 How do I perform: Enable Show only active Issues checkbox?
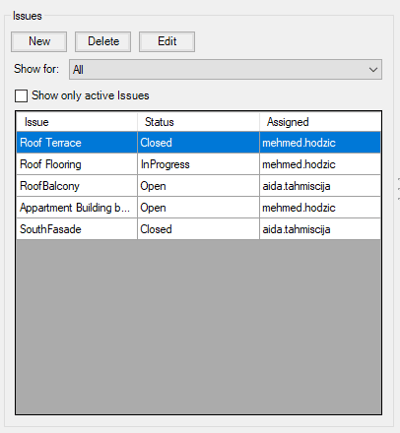tap(21, 96)
